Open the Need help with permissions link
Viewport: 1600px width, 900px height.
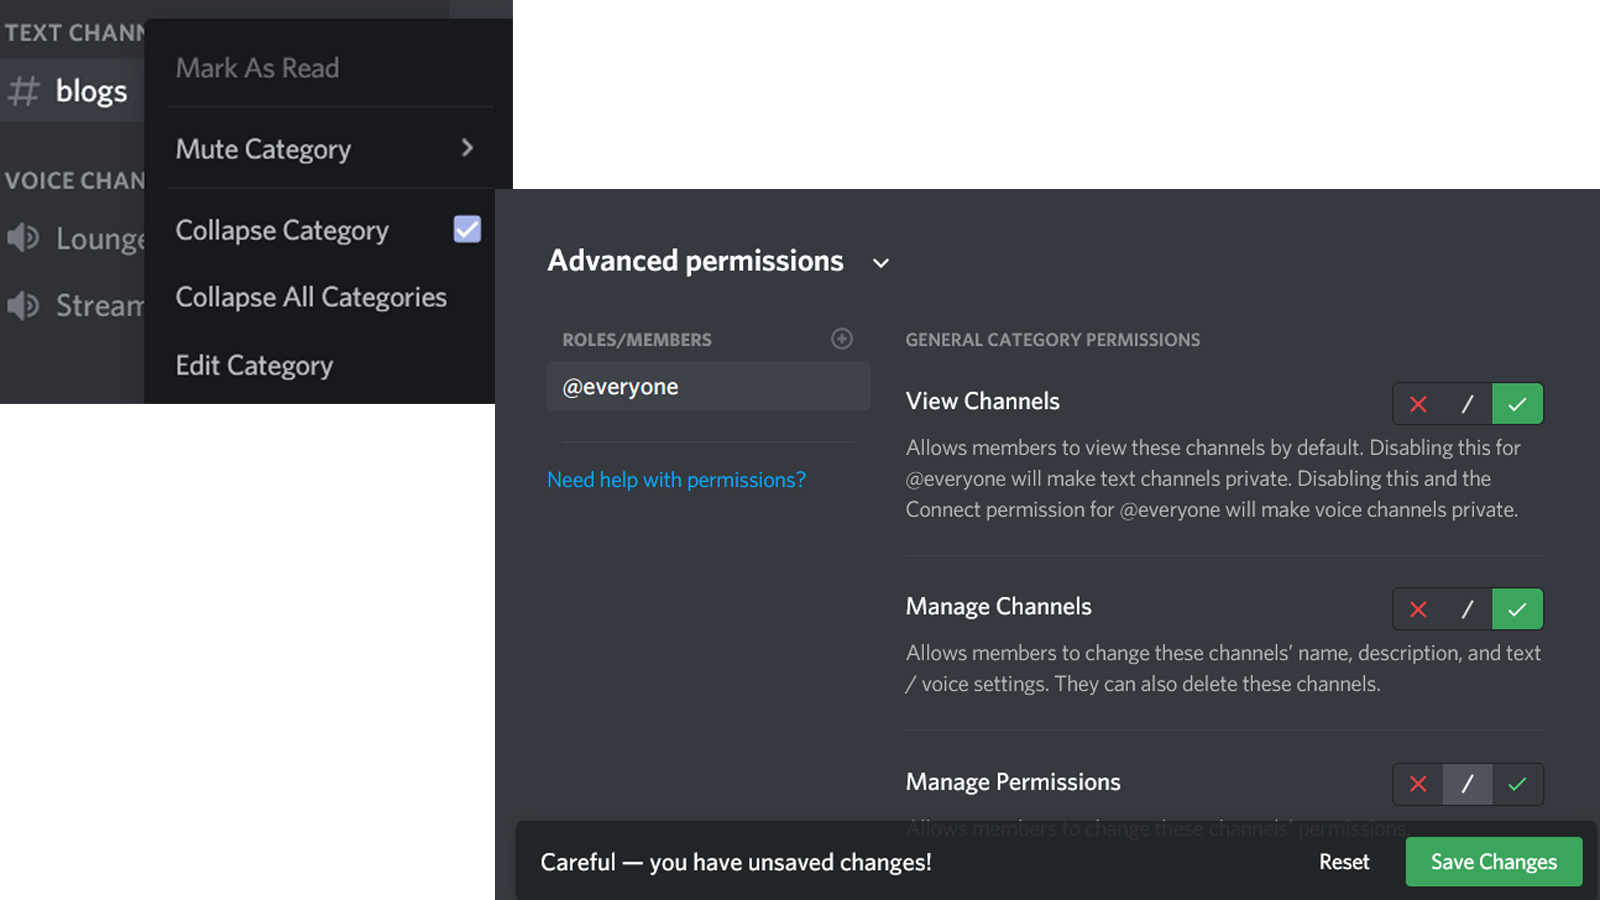[676, 480]
